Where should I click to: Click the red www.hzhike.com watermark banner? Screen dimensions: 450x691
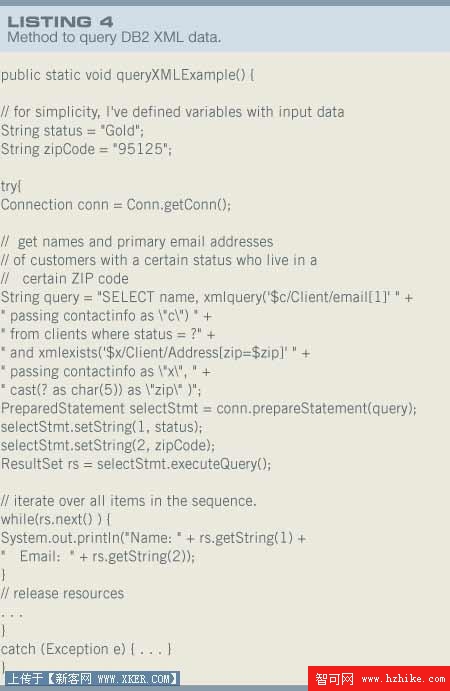coord(379,679)
